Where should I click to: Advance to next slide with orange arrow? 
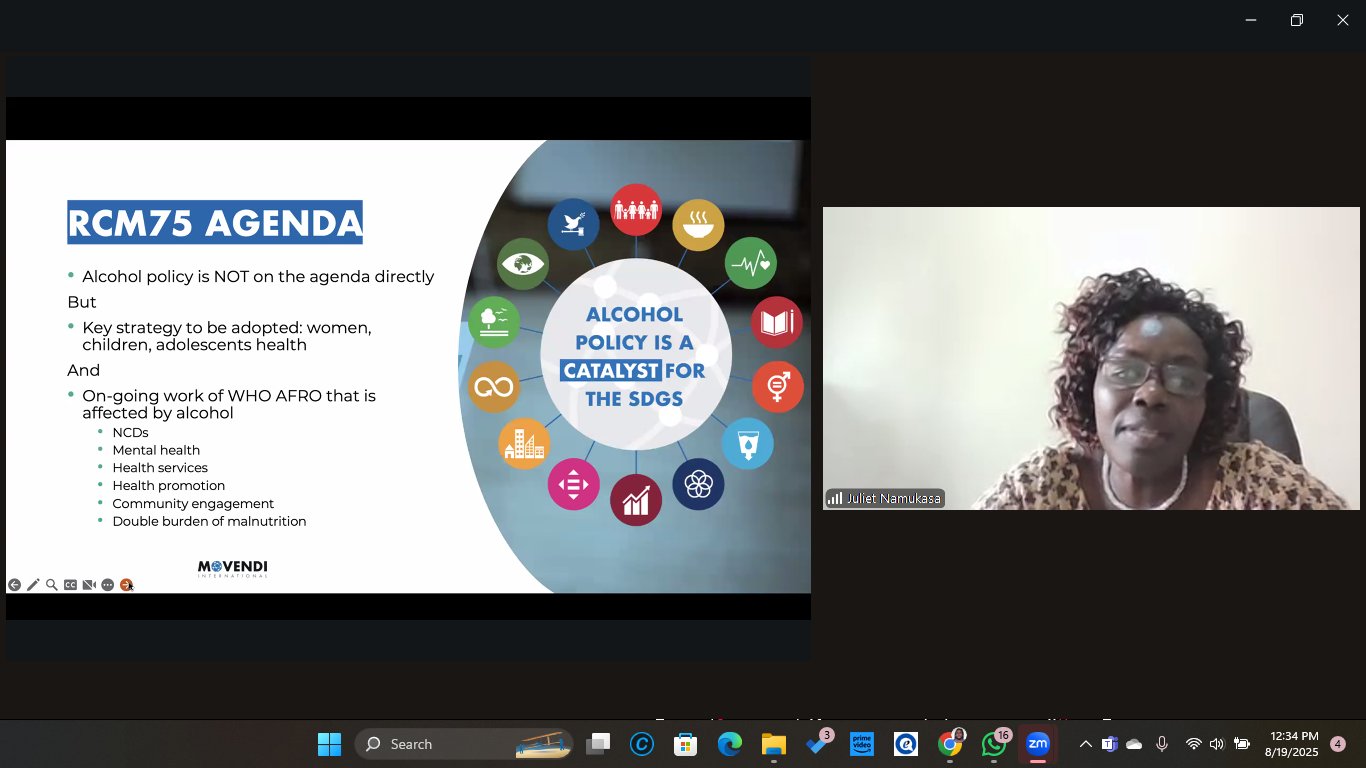click(127, 585)
